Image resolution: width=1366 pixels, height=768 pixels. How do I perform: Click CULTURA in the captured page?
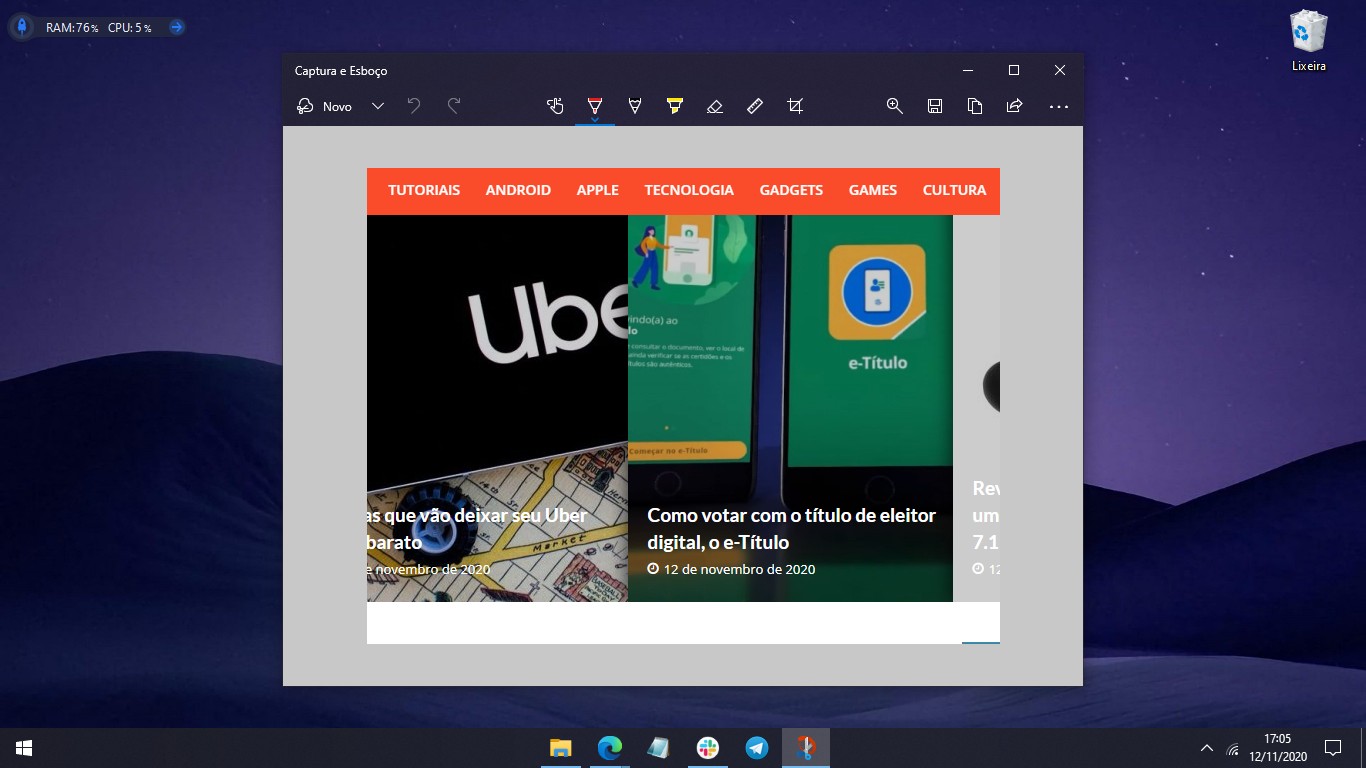point(954,190)
